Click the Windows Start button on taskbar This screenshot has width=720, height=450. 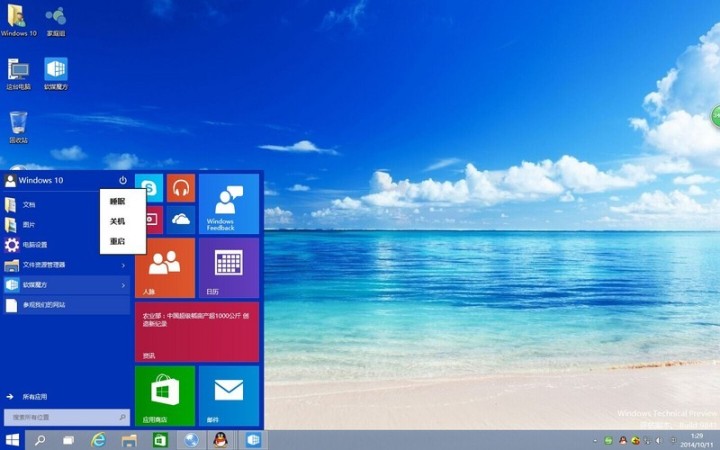[12, 440]
